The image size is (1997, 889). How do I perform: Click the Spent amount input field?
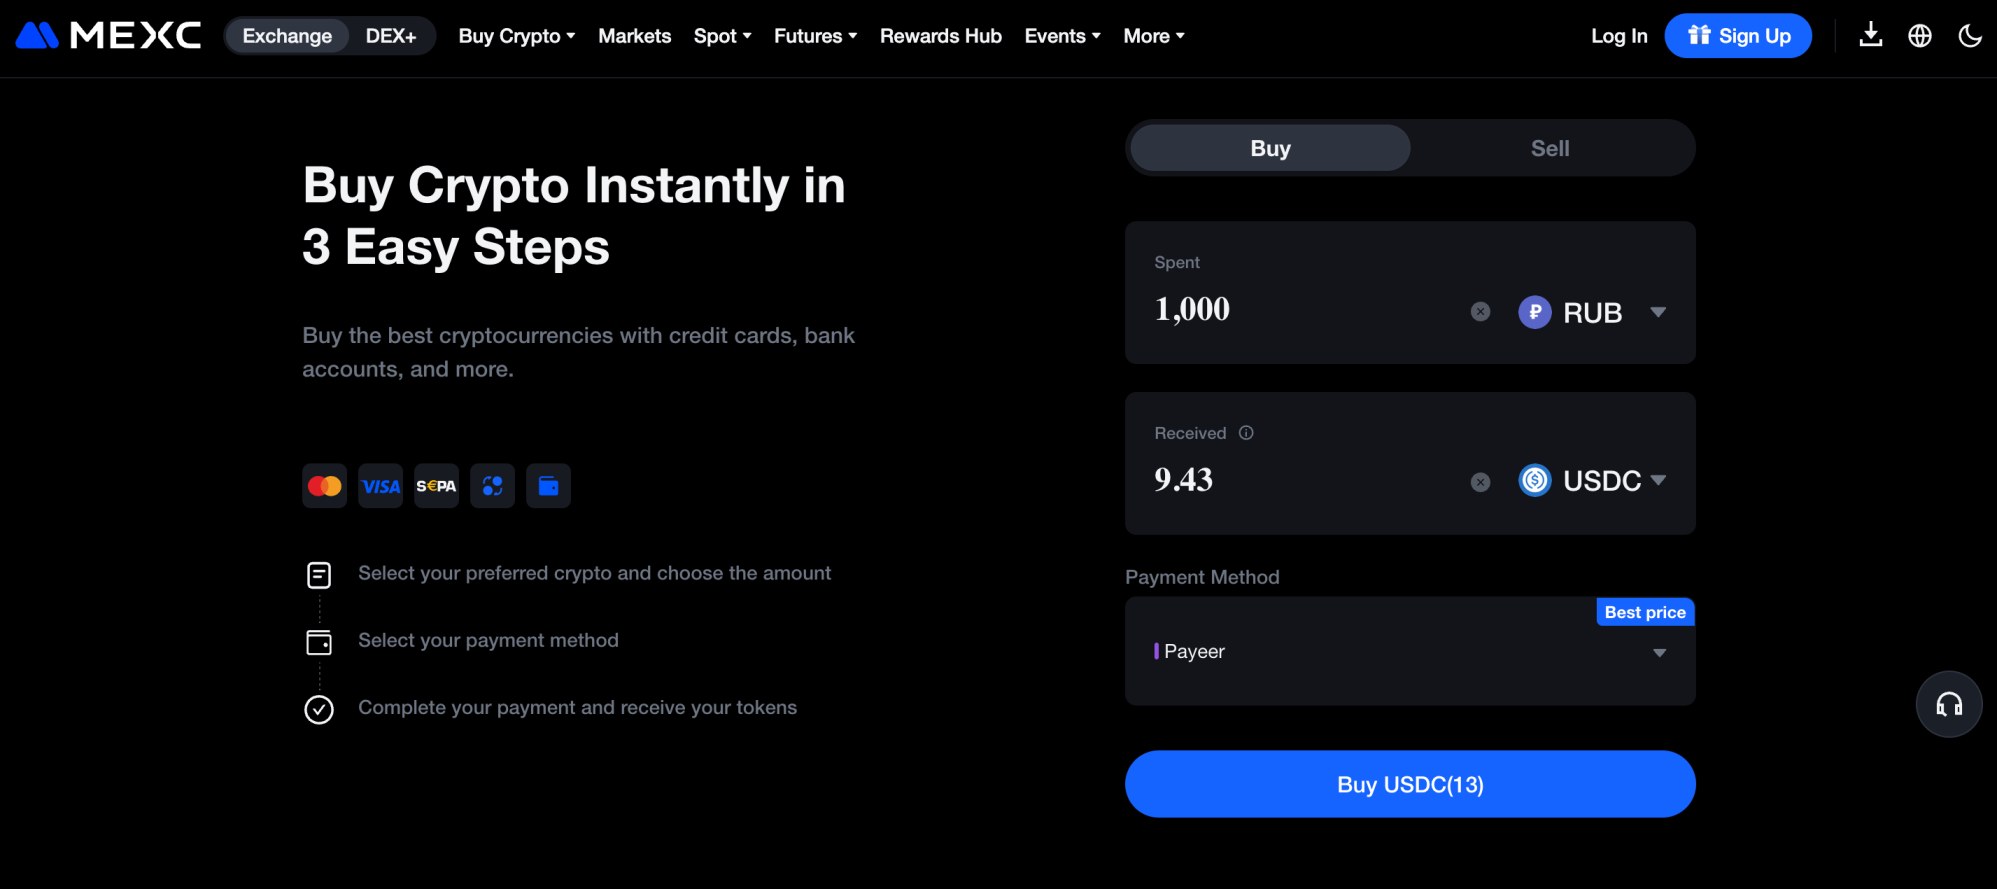tap(1300, 310)
